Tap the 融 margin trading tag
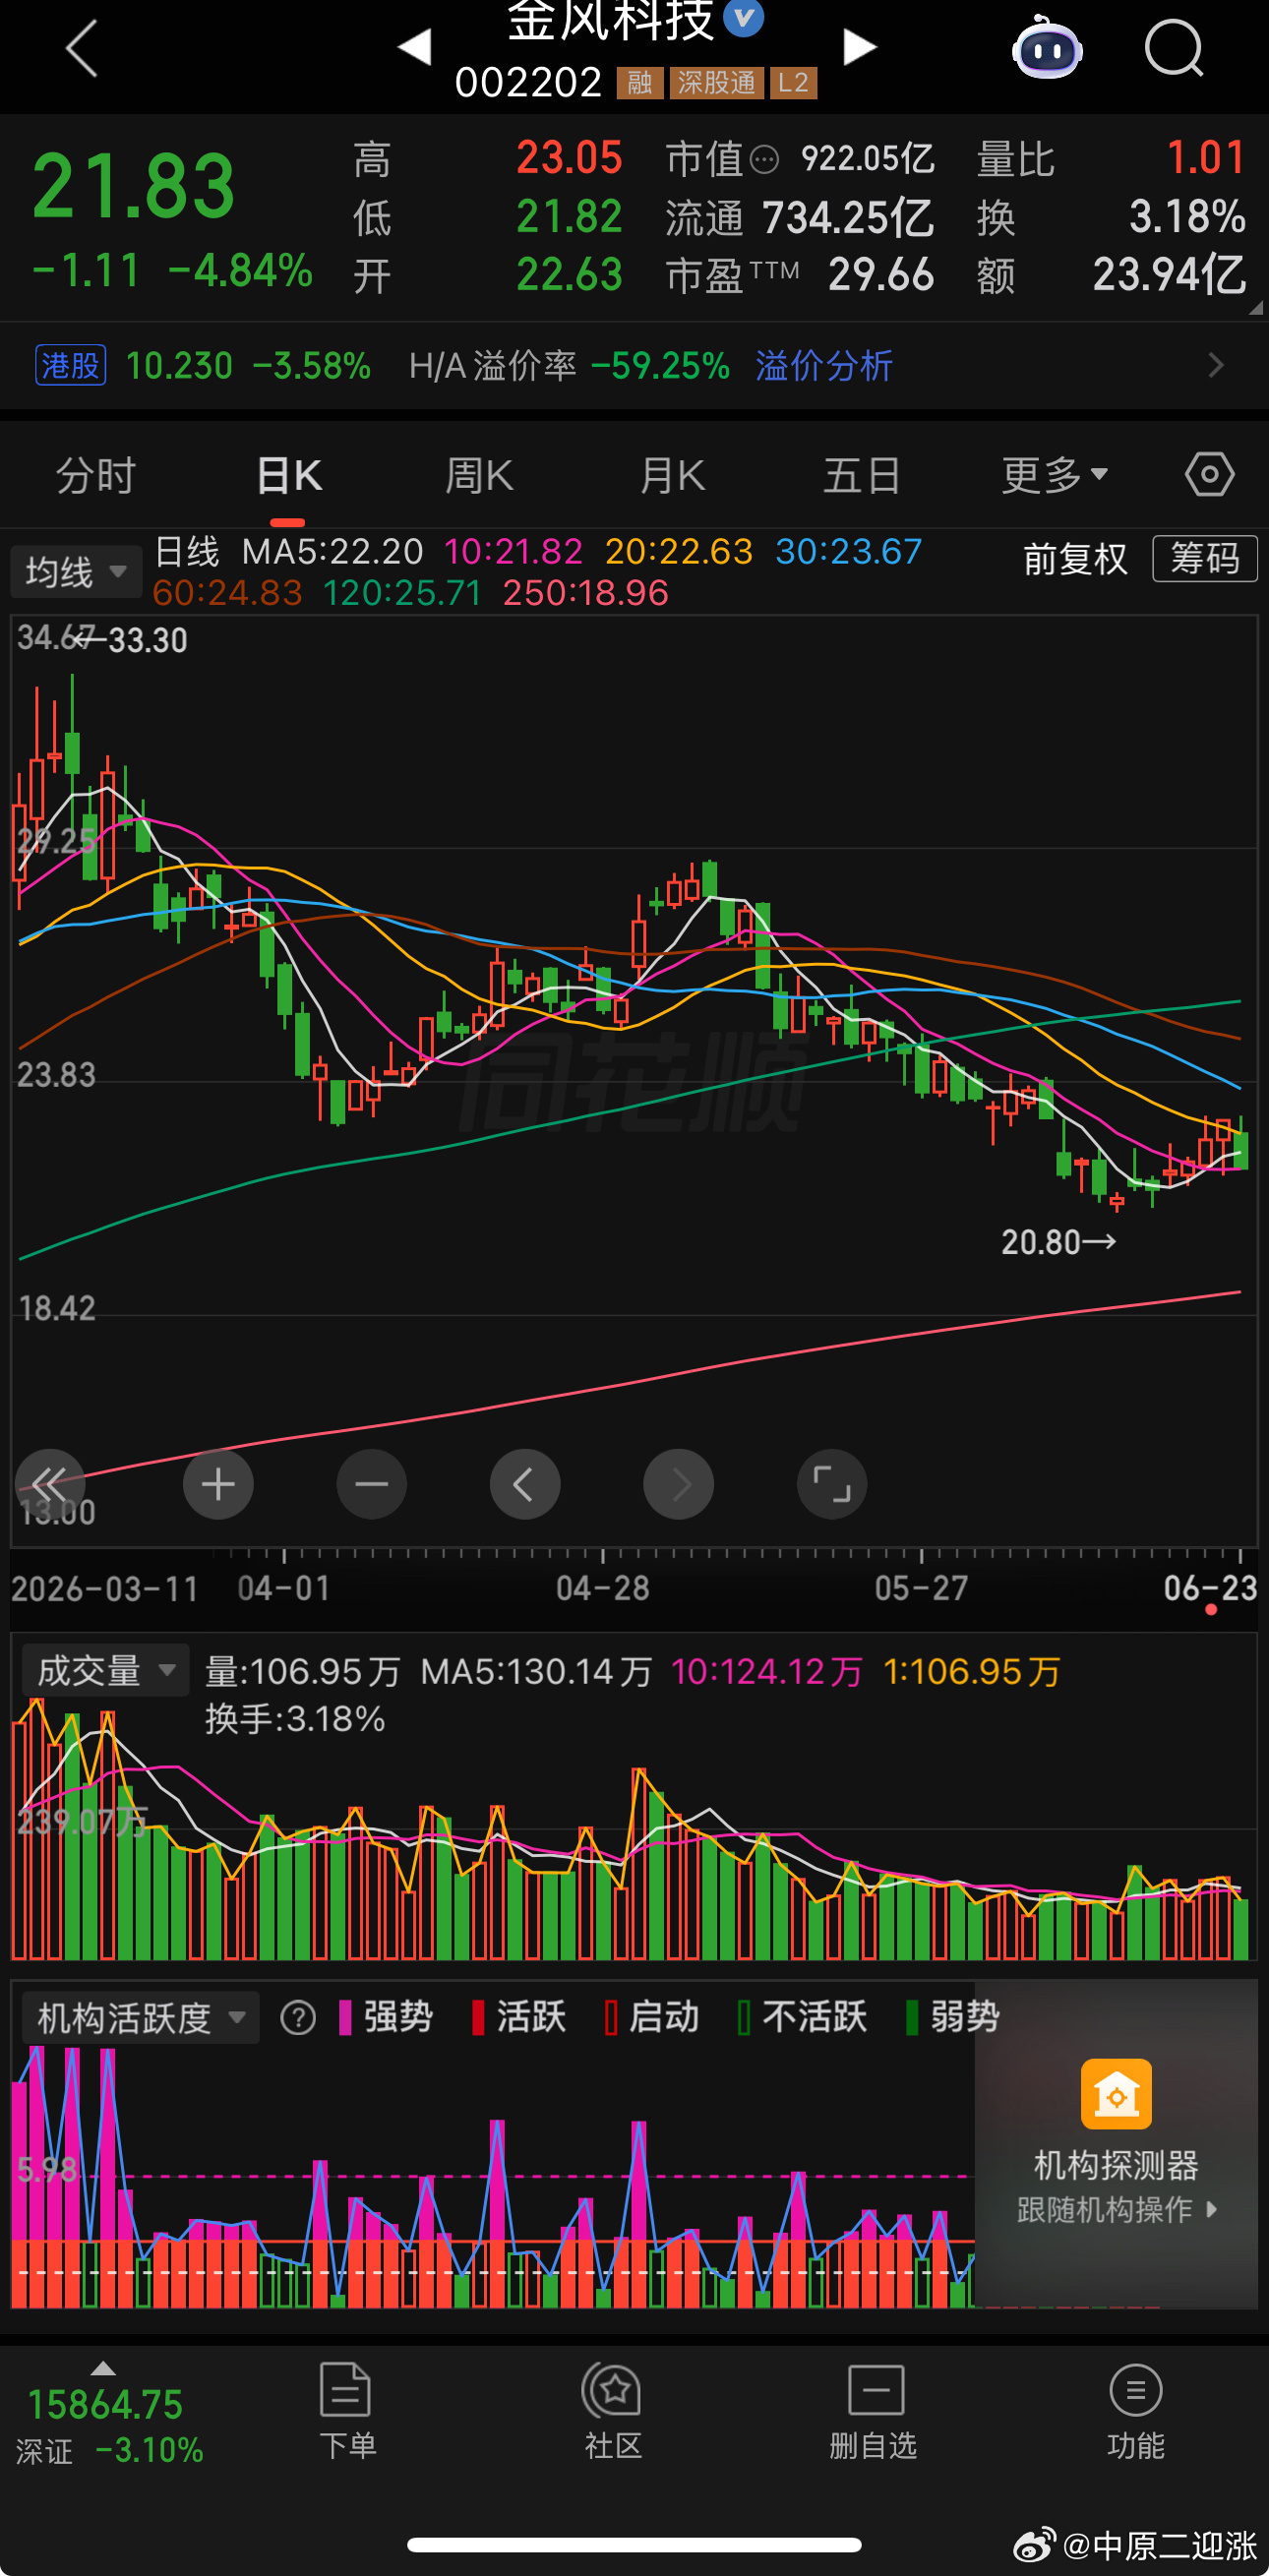Screen dimensions: 1269x2576 tap(640, 82)
